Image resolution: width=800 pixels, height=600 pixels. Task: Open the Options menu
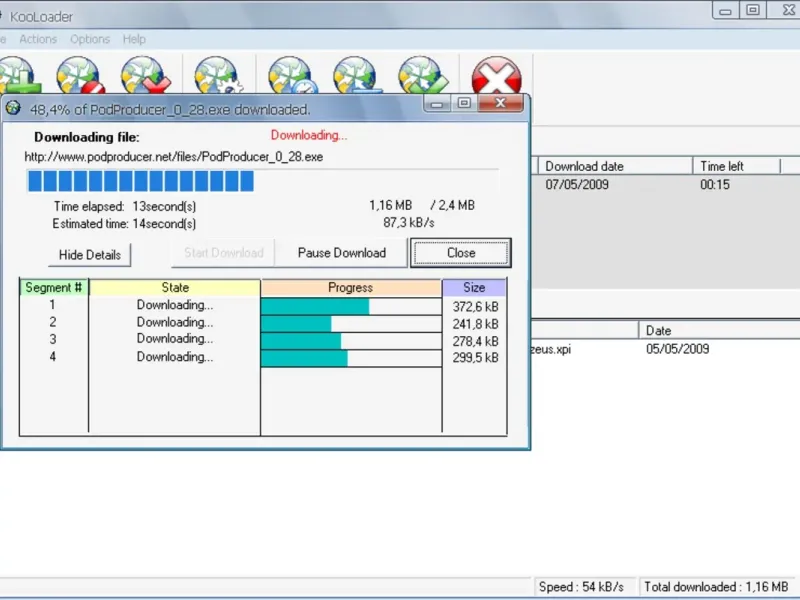point(90,39)
